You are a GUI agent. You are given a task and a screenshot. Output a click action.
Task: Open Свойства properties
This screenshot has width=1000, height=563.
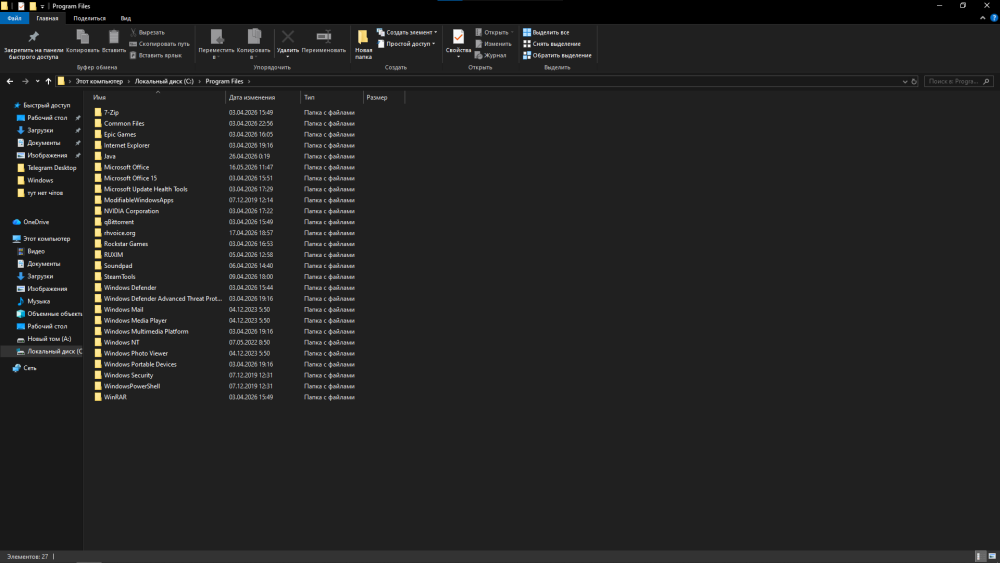point(458,43)
